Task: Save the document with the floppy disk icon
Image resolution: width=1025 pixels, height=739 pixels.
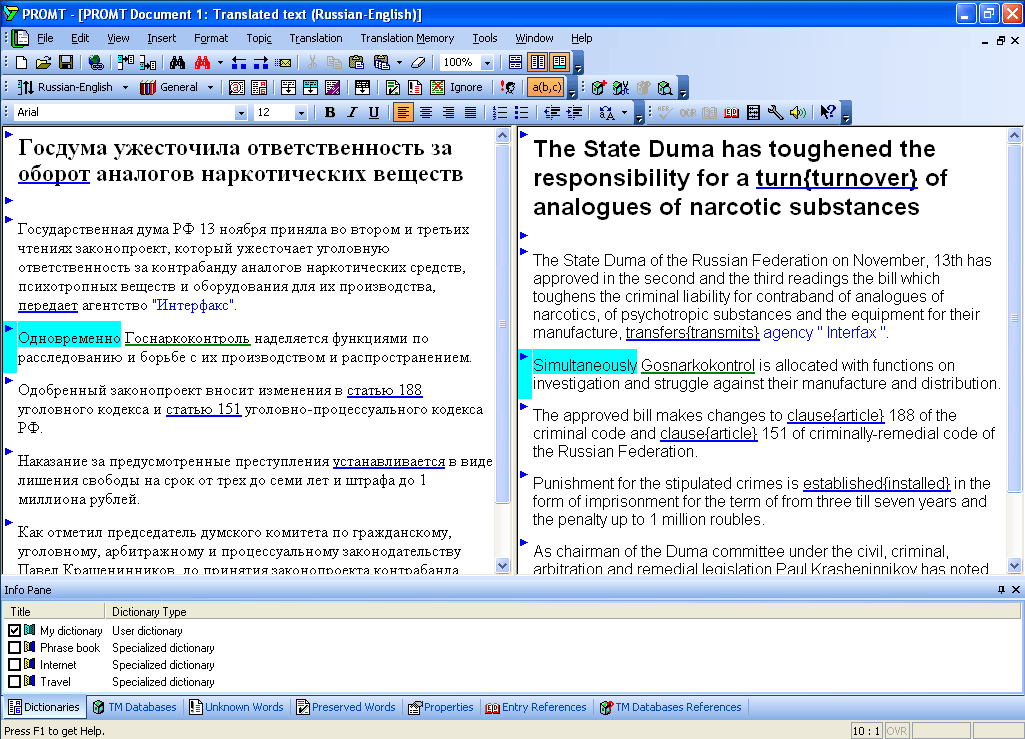Action: (x=65, y=63)
